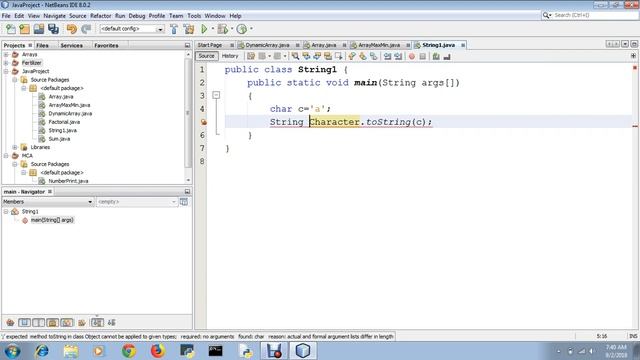Click the Windows Start button

[12, 351]
